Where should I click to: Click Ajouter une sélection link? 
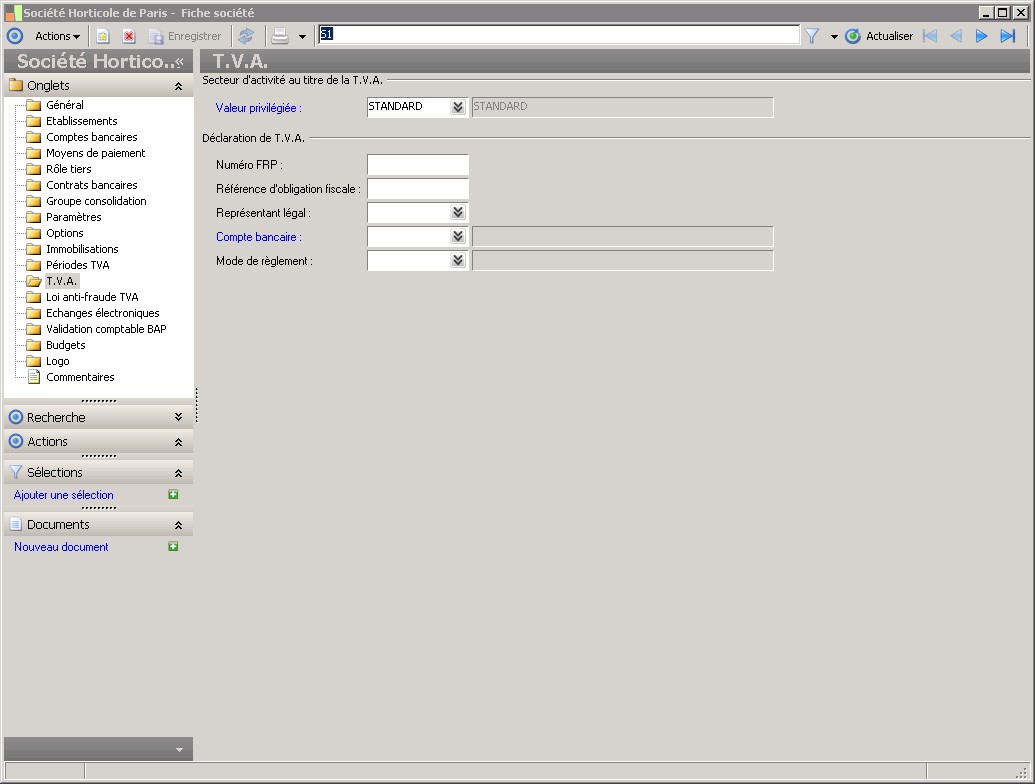pos(63,495)
